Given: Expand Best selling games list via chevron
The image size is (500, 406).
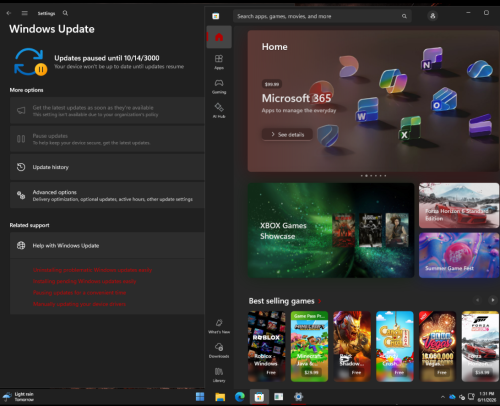Looking at the screenshot, I should click(319, 301).
